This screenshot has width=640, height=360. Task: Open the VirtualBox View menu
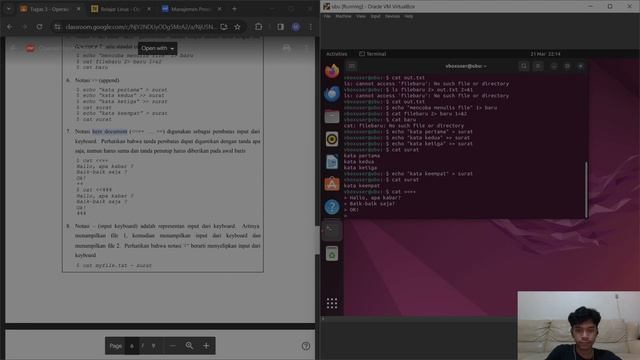[x=361, y=16]
